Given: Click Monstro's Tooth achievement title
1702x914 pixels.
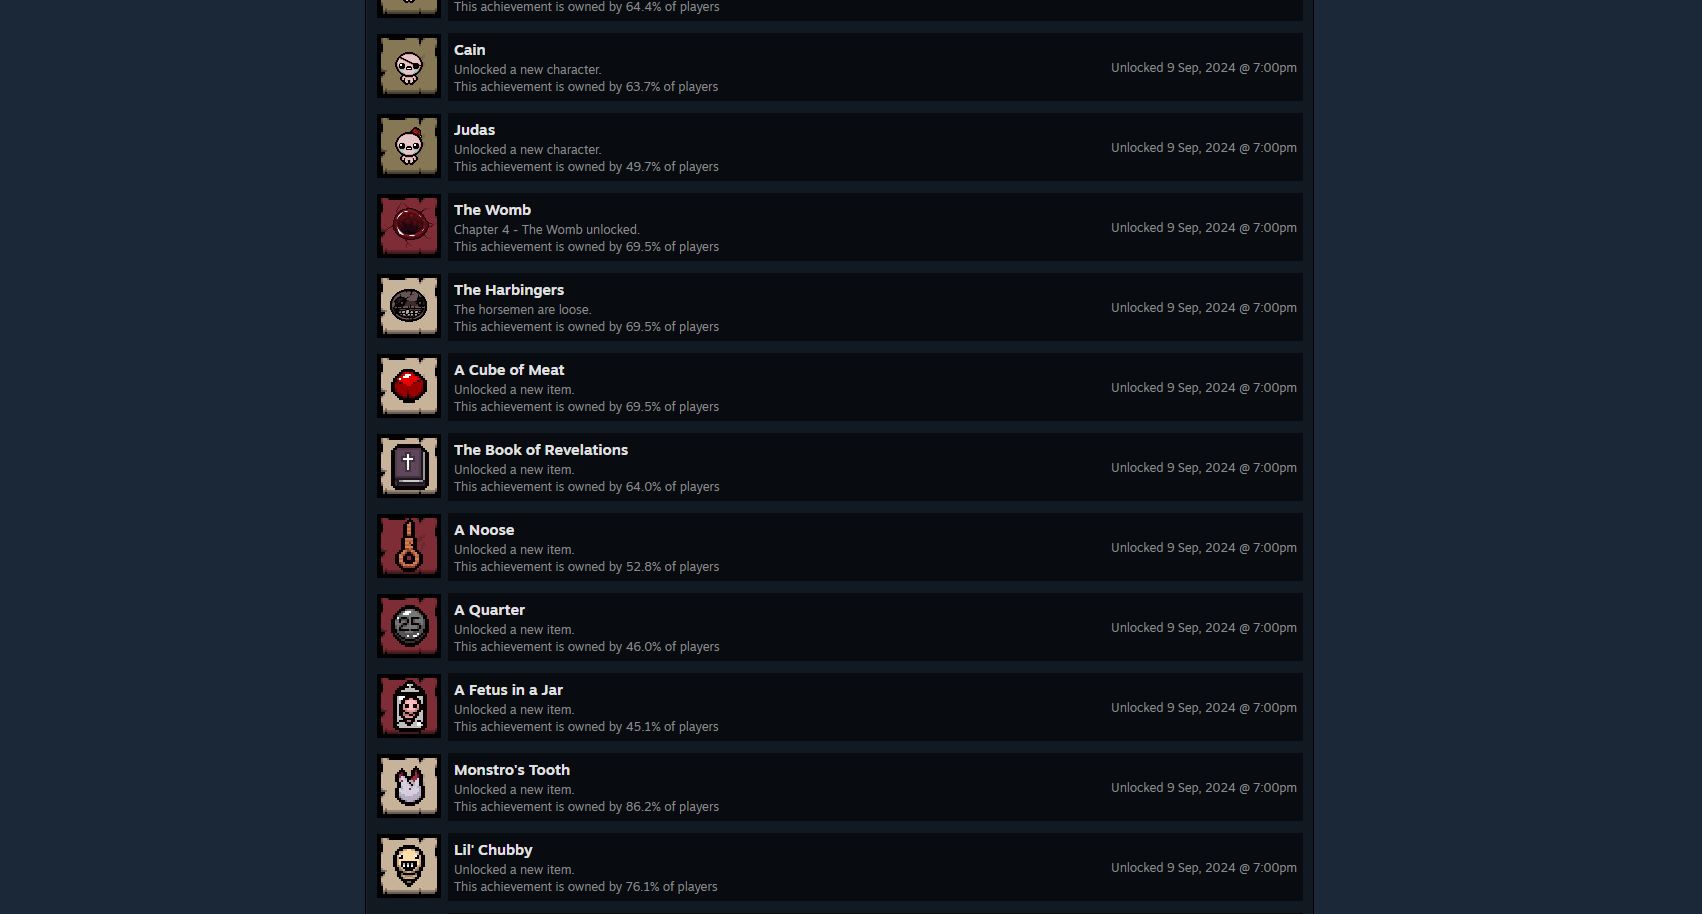Looking at the screenshot, I should pyautogui.click(x=512, y=770).
